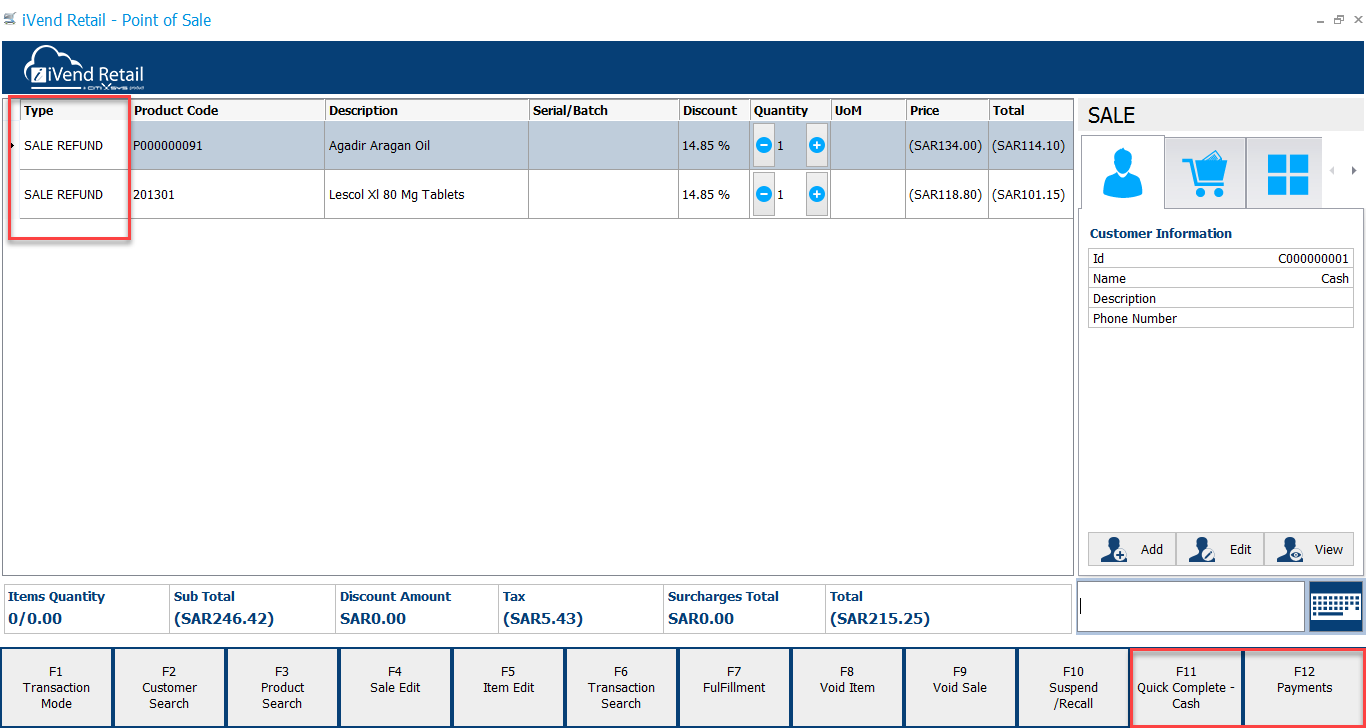Viewport: 1366px width, 728px height.
Task: Select the Discount column header
Action: coord(715,111)
